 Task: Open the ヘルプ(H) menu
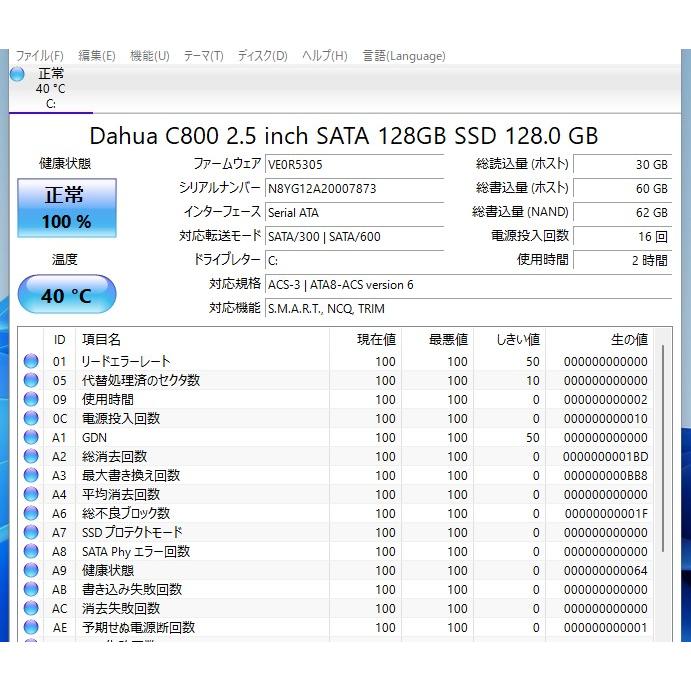pos(325,56)
